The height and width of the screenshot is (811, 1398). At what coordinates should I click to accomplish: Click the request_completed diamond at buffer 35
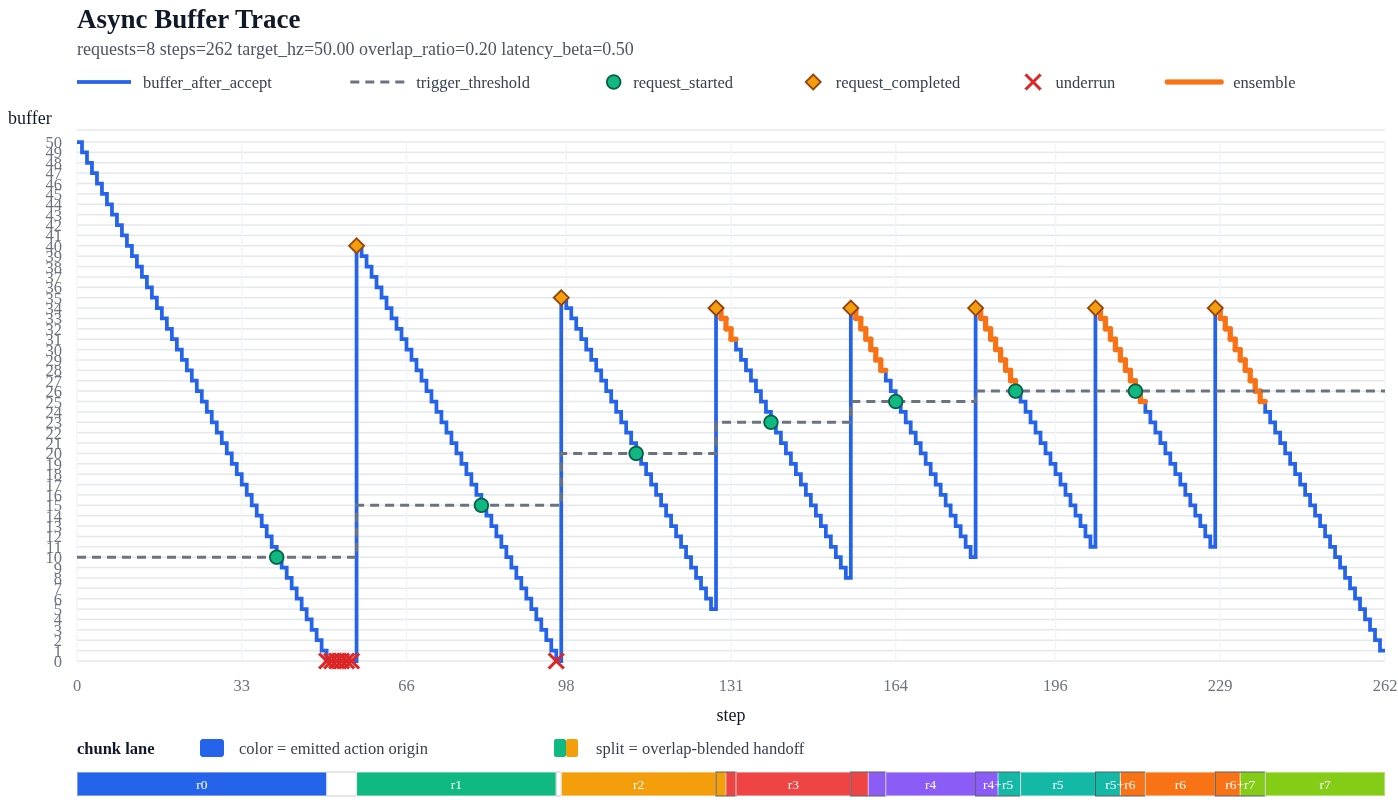click(561, 298)
